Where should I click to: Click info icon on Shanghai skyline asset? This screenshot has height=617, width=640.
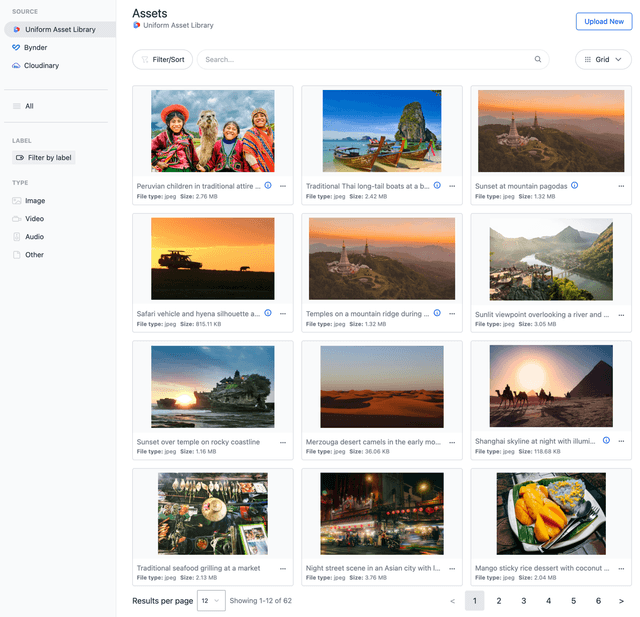coord(606,440)
